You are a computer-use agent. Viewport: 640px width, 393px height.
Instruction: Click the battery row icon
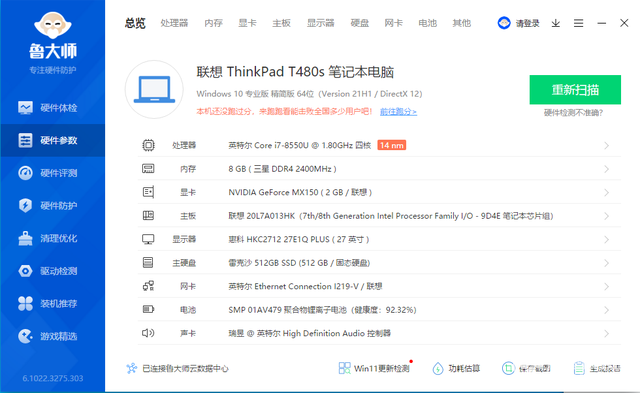point(148,309)
